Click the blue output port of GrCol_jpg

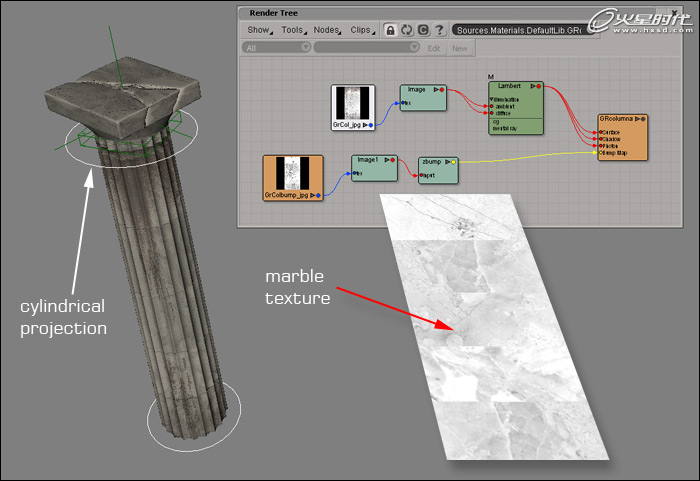[x=371, y=125]
